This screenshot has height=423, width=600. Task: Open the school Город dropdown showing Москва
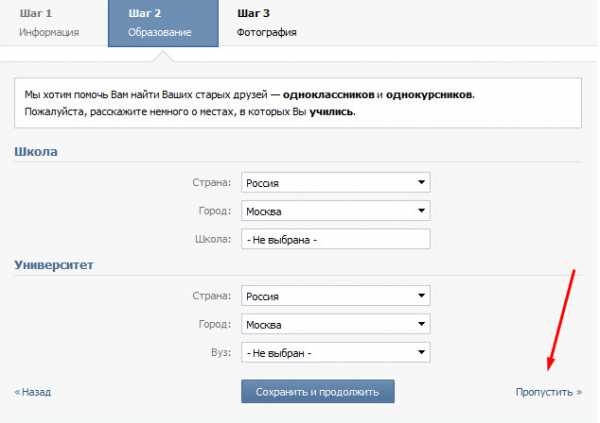tap(336, 211)
